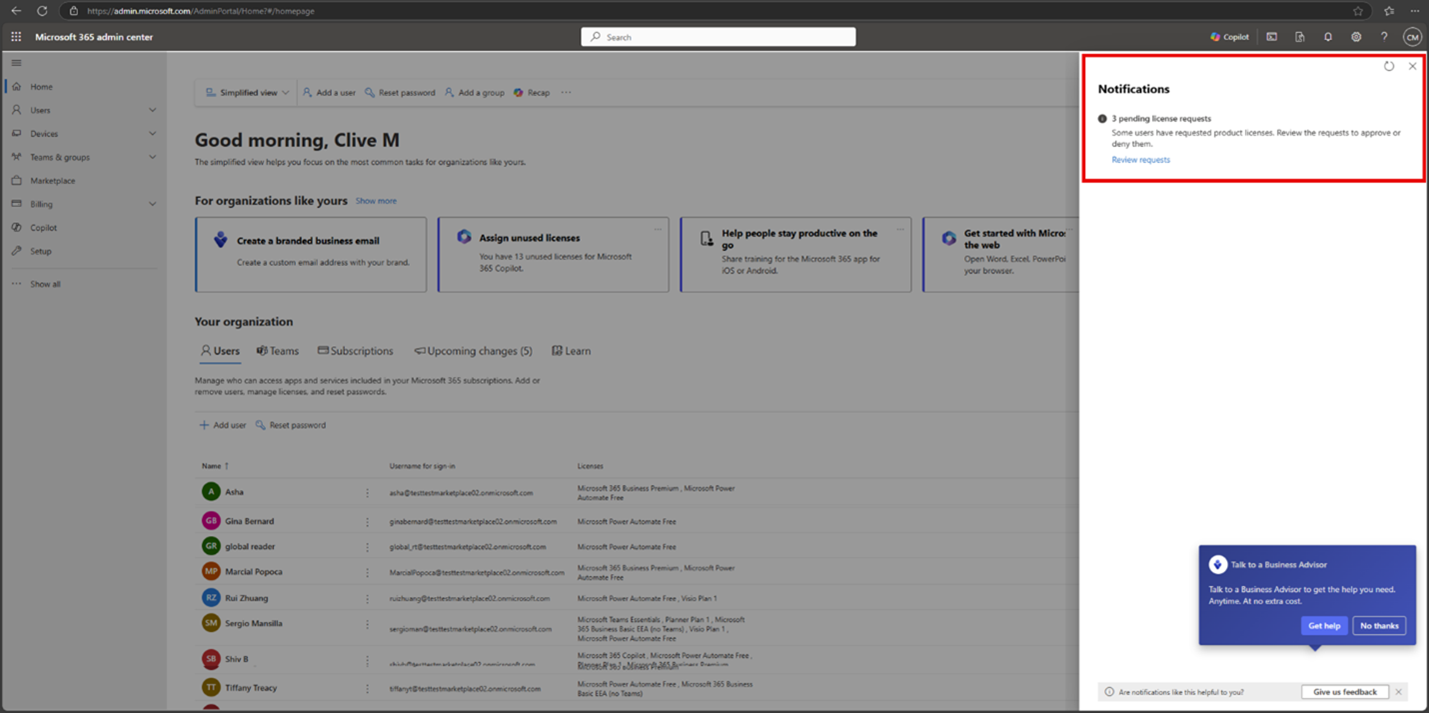Click Get help in Business Advisor popup
1429x713 pixels.
(x=1324, y=626)
